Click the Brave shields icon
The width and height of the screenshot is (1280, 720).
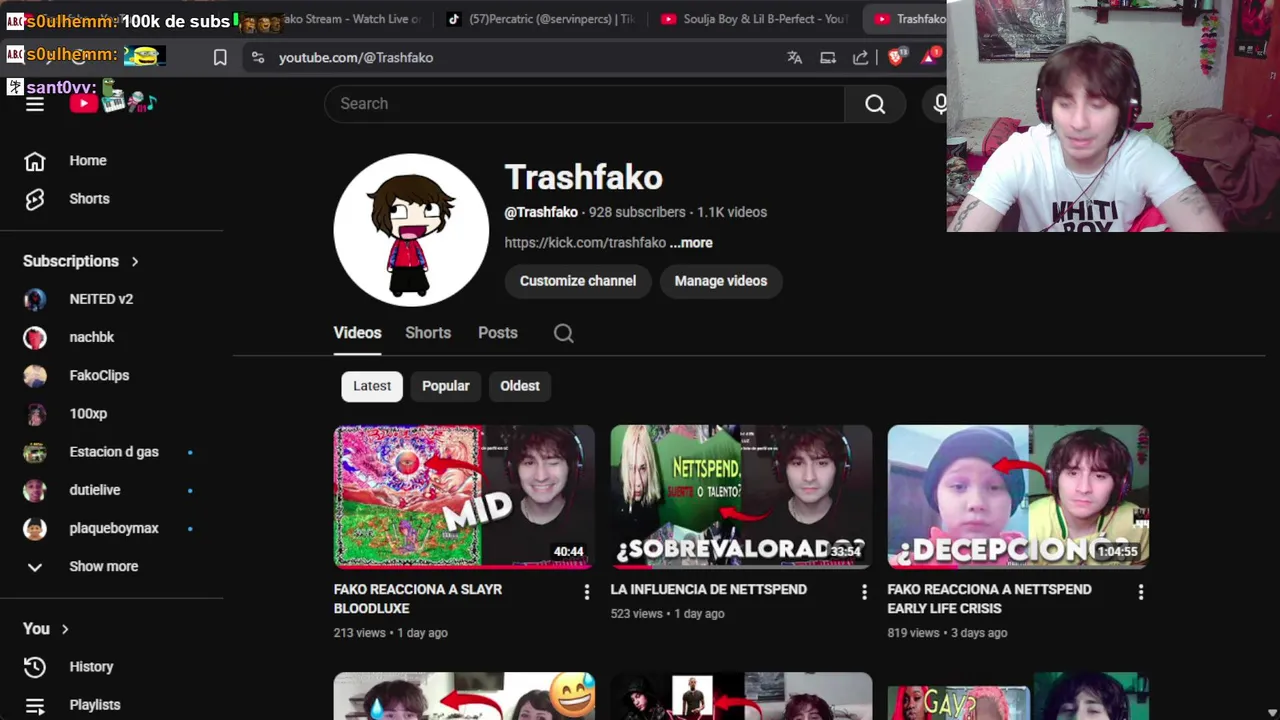[x=895, y=57]
